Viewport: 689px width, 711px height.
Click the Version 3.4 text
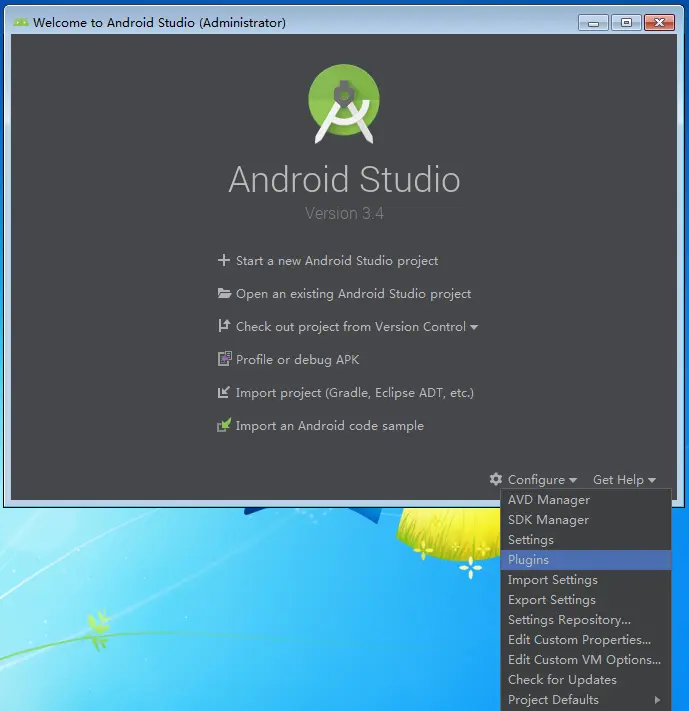coord(344,213)
